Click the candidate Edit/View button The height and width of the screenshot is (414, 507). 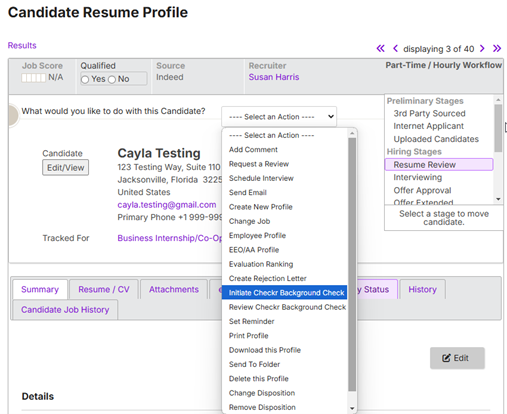[x=65, y=168]
